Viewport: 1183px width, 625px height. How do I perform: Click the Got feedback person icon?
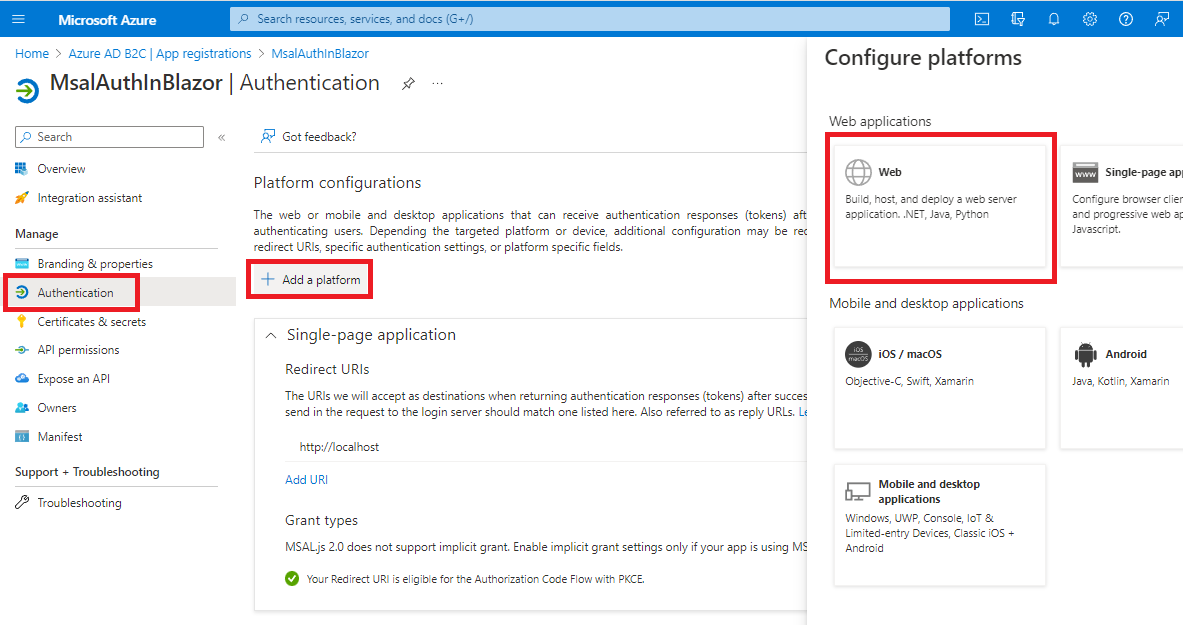(268, 137)
